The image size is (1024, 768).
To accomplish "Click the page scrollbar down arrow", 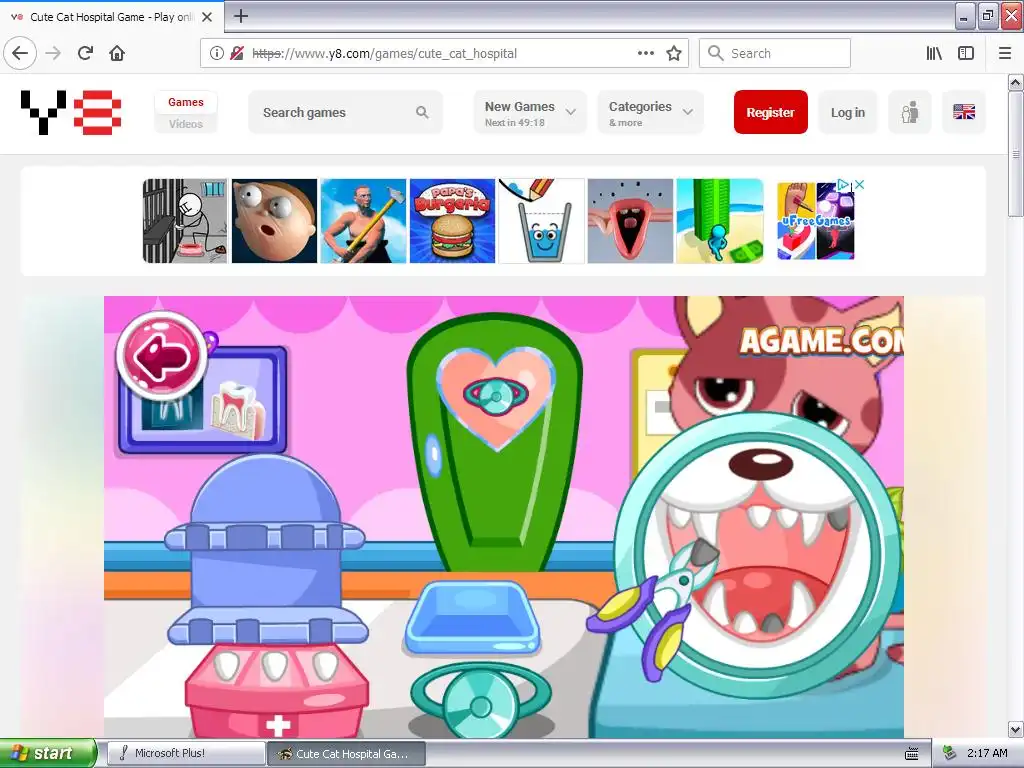I will (x=1015, y=729).
